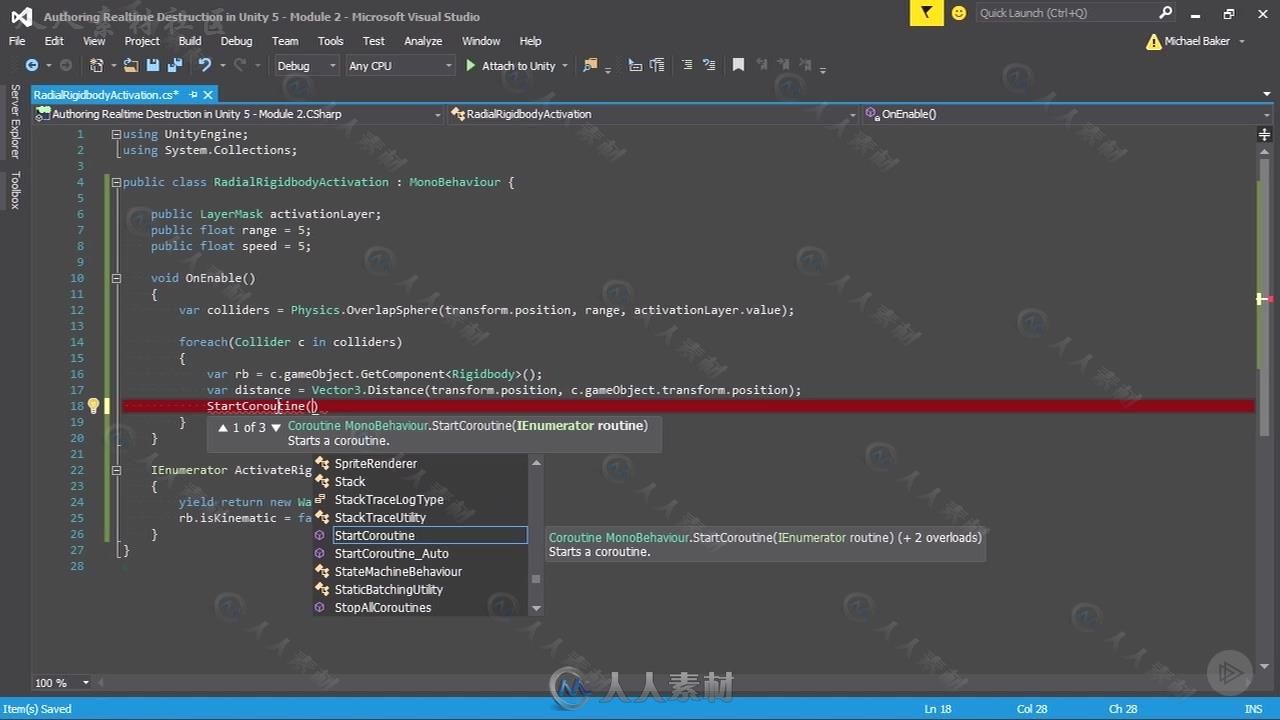Click the Undo arrow icon

(x=205, y=65)
